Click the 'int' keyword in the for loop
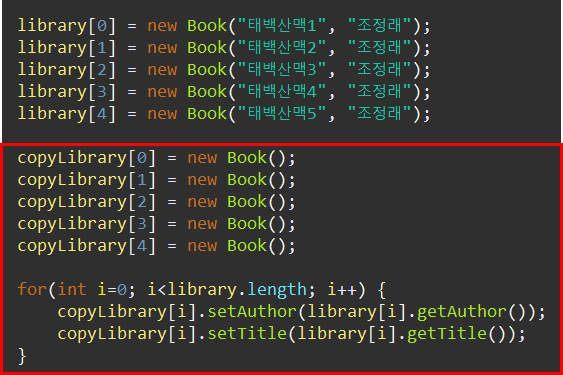 tap(72, 290)
